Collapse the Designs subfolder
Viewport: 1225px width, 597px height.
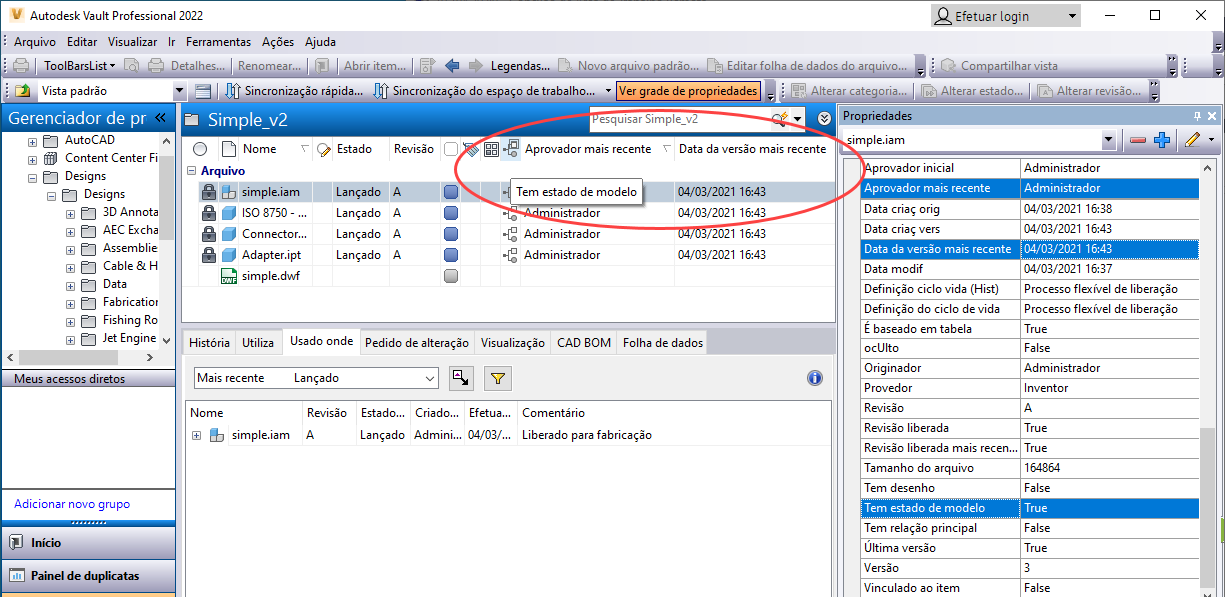pyautogui.click(x=51, y=195)
